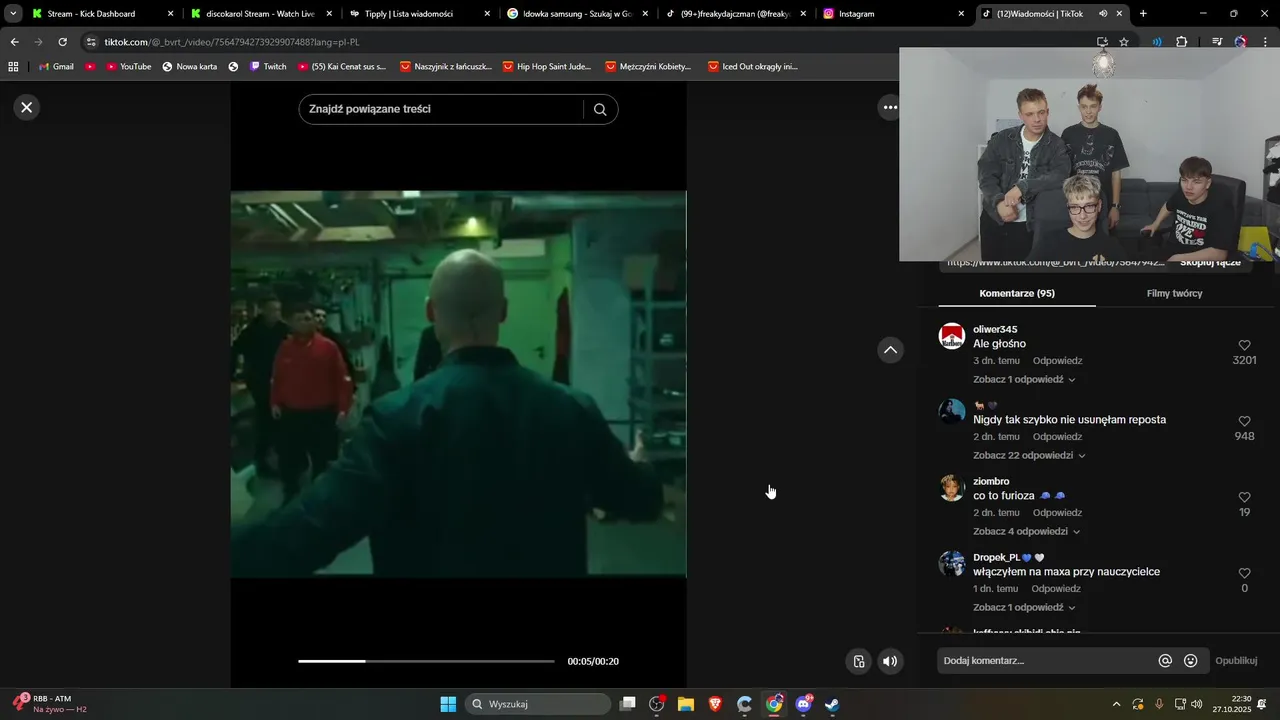
Task: Open the Extensions puzzle icon
Action: coord(1182,42)
